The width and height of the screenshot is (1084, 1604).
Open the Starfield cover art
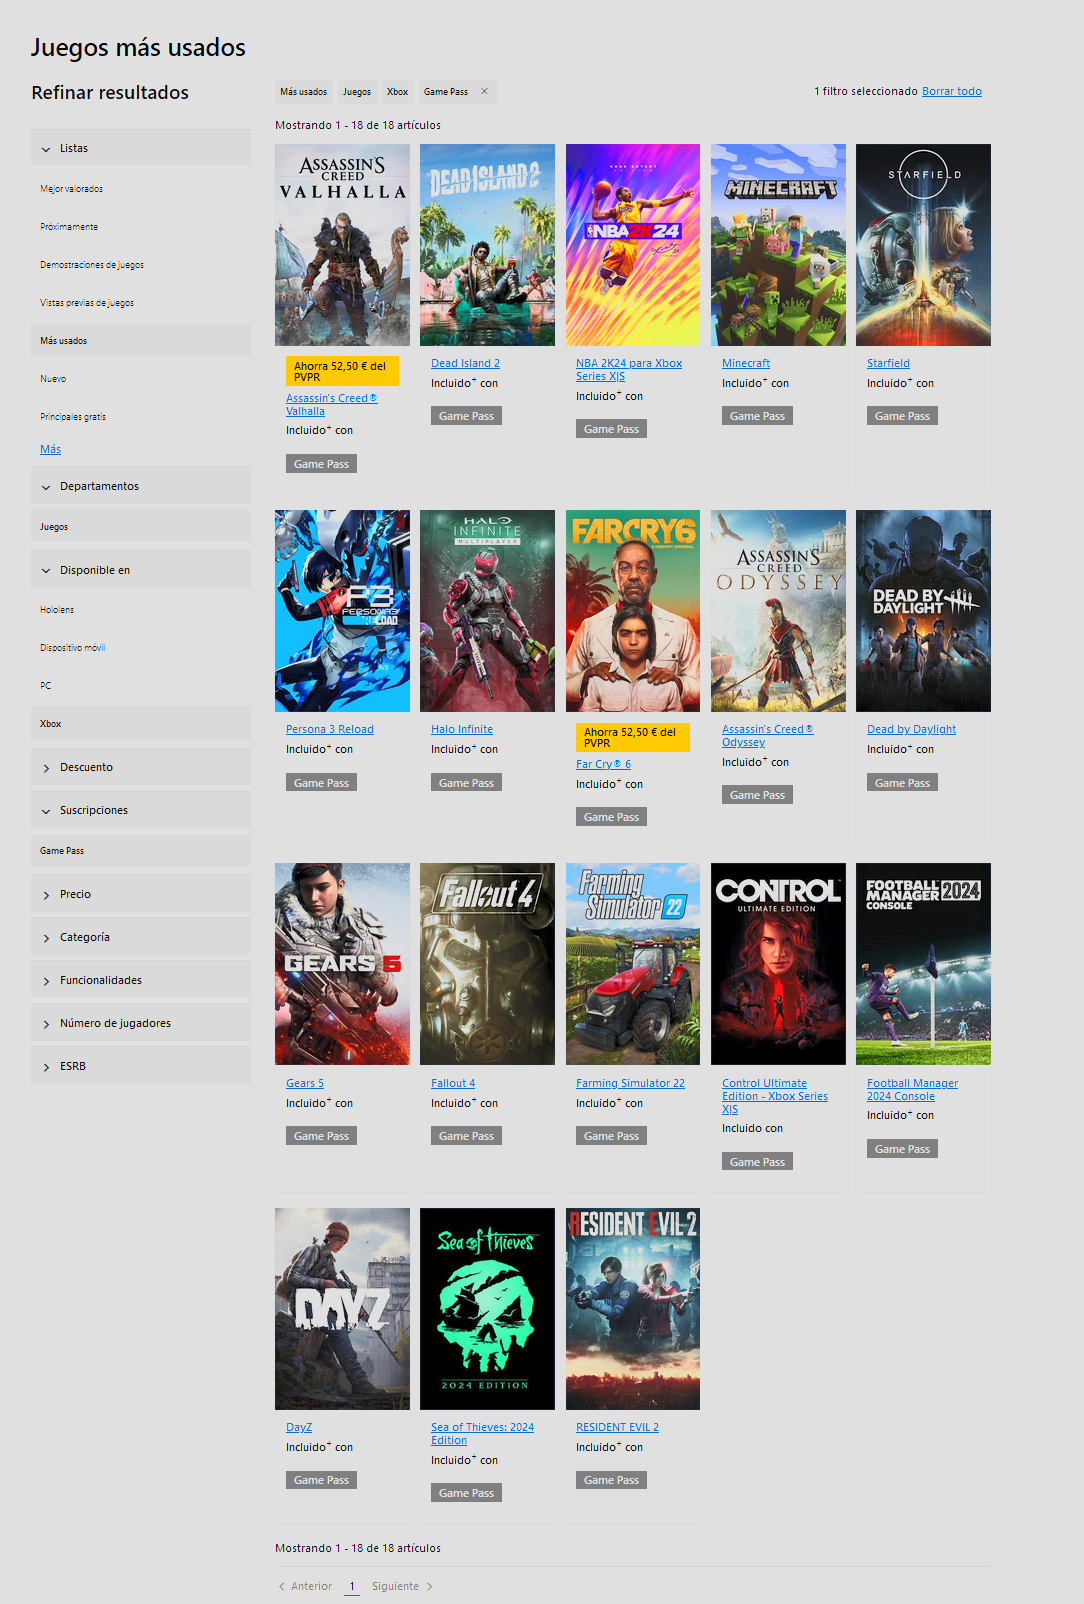coord(923,245)
